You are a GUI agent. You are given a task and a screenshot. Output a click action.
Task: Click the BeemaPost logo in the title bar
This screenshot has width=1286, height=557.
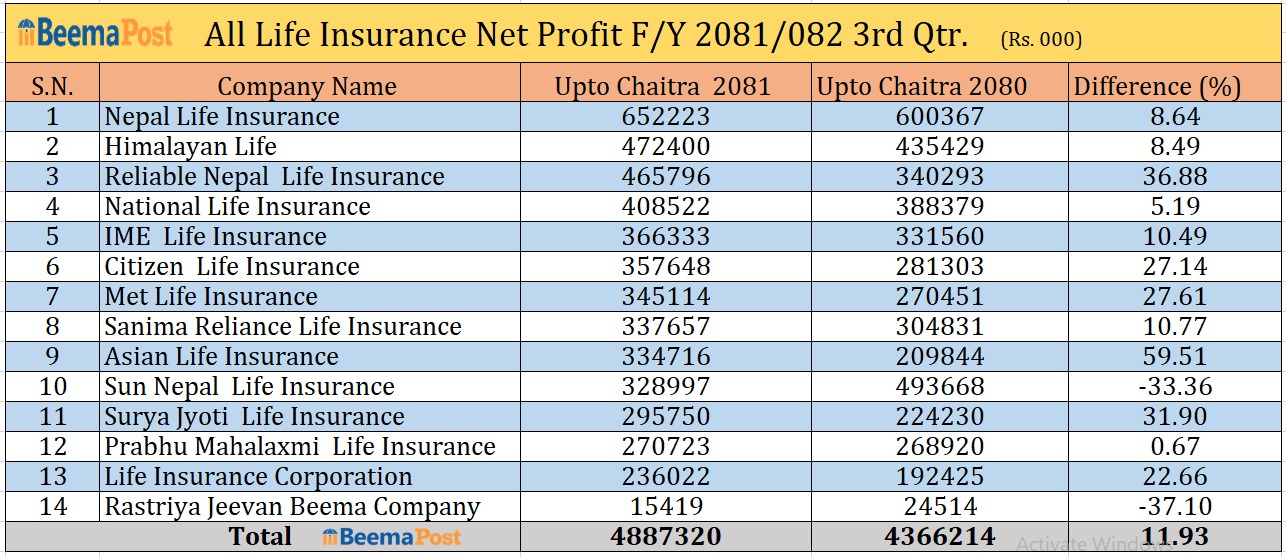pyautogui.click(x=95, y=33)
